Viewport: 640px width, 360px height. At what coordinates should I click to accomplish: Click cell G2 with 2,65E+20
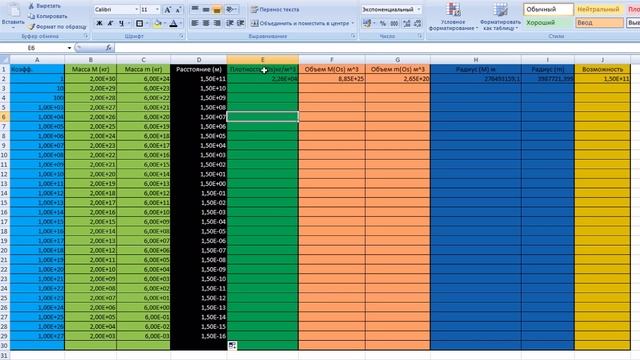click(398, 79)
